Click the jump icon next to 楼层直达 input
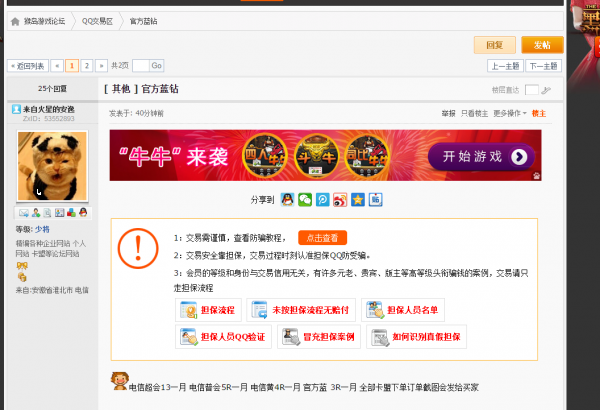This screenshot has width=600, height=410. 546,90
